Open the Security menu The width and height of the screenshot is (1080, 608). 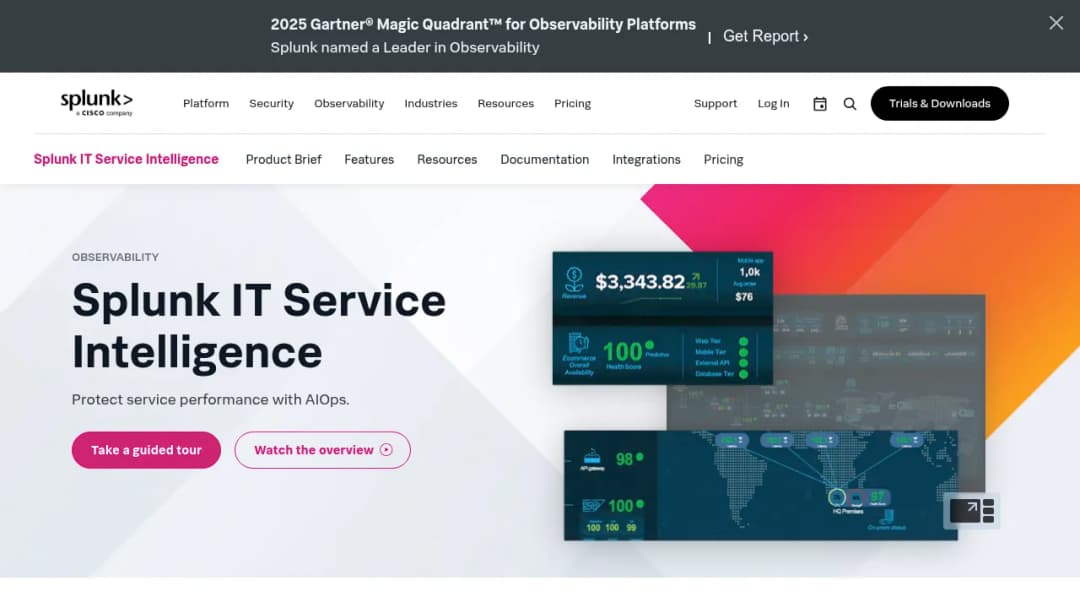tap(271, 103)
